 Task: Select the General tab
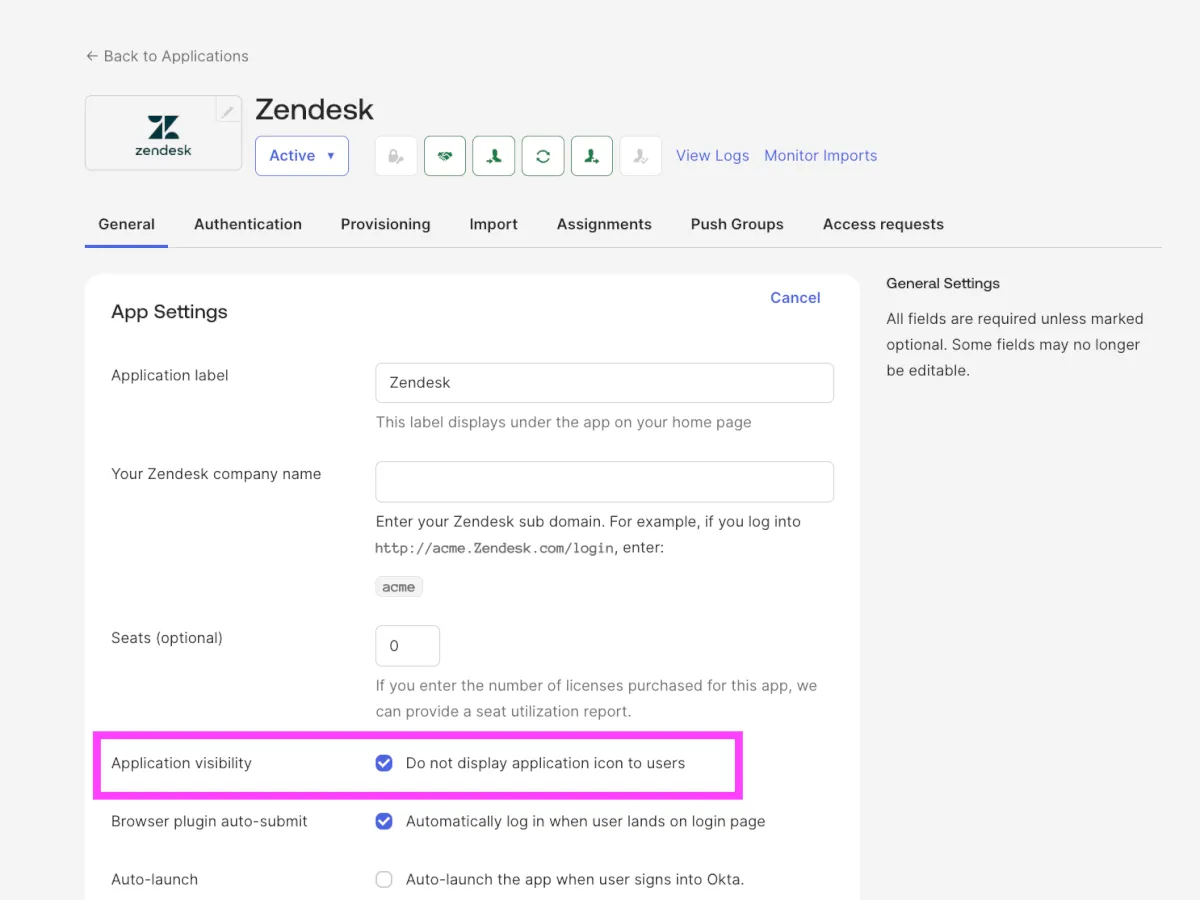click(126, 224)
